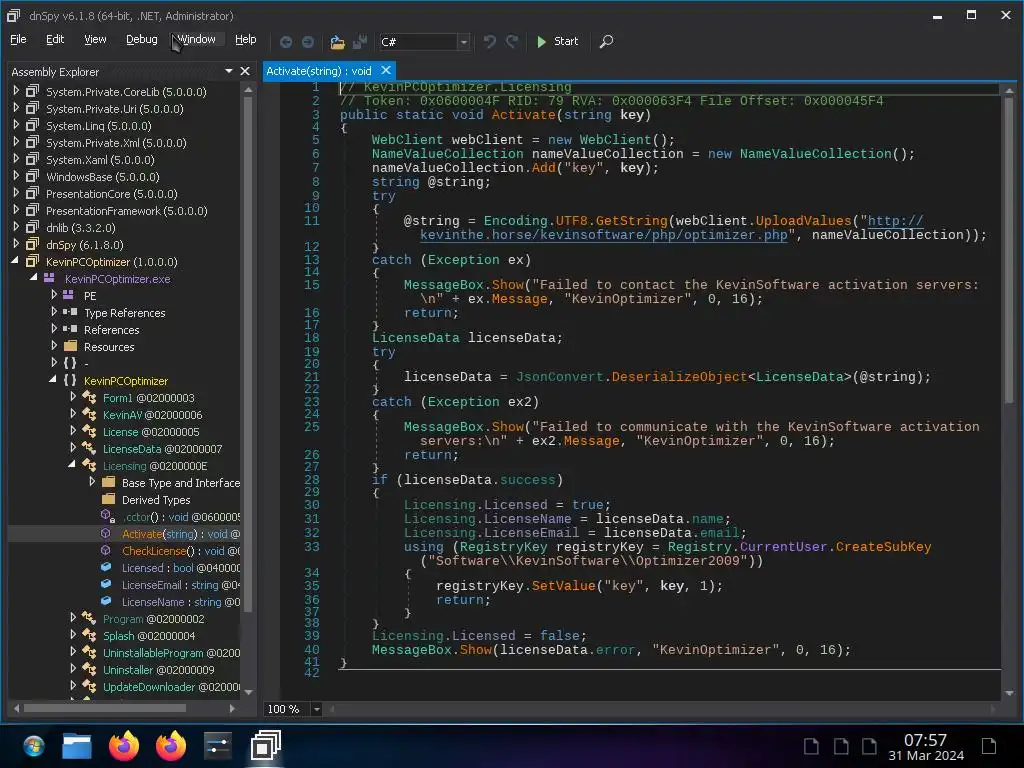1024x768 pixels.
Task: Expand the PE node
Action: pyautogui.click(x=54, y=295)
